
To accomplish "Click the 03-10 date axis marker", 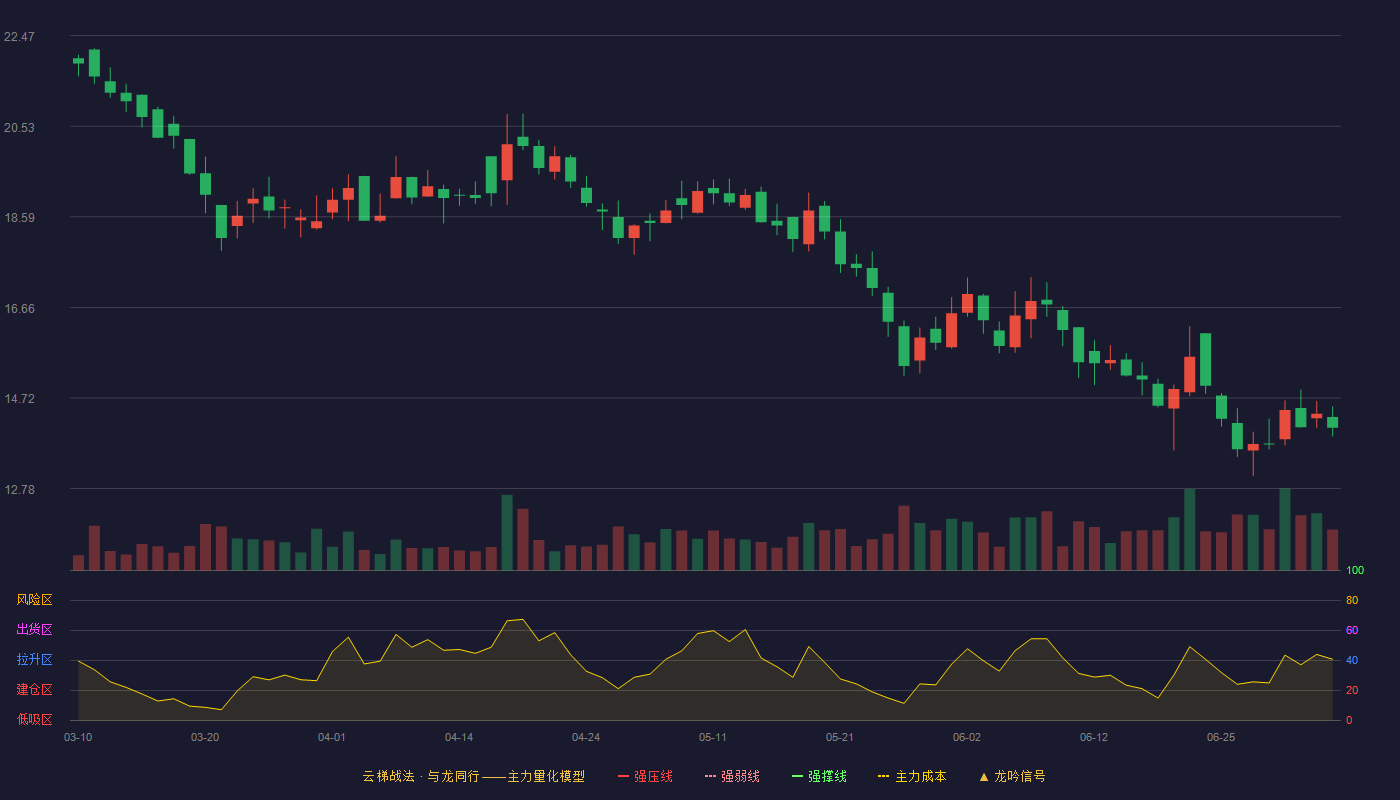I will coord(78,737).
